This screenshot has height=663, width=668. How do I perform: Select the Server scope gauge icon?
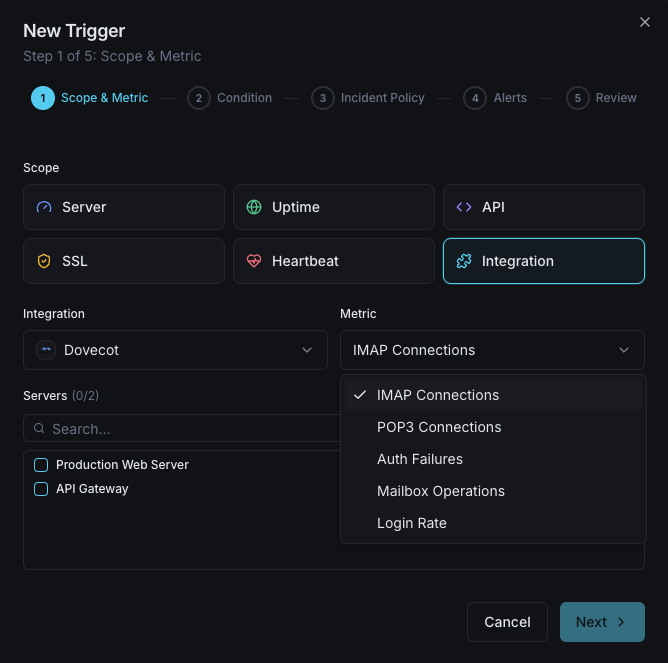(44, 207)
